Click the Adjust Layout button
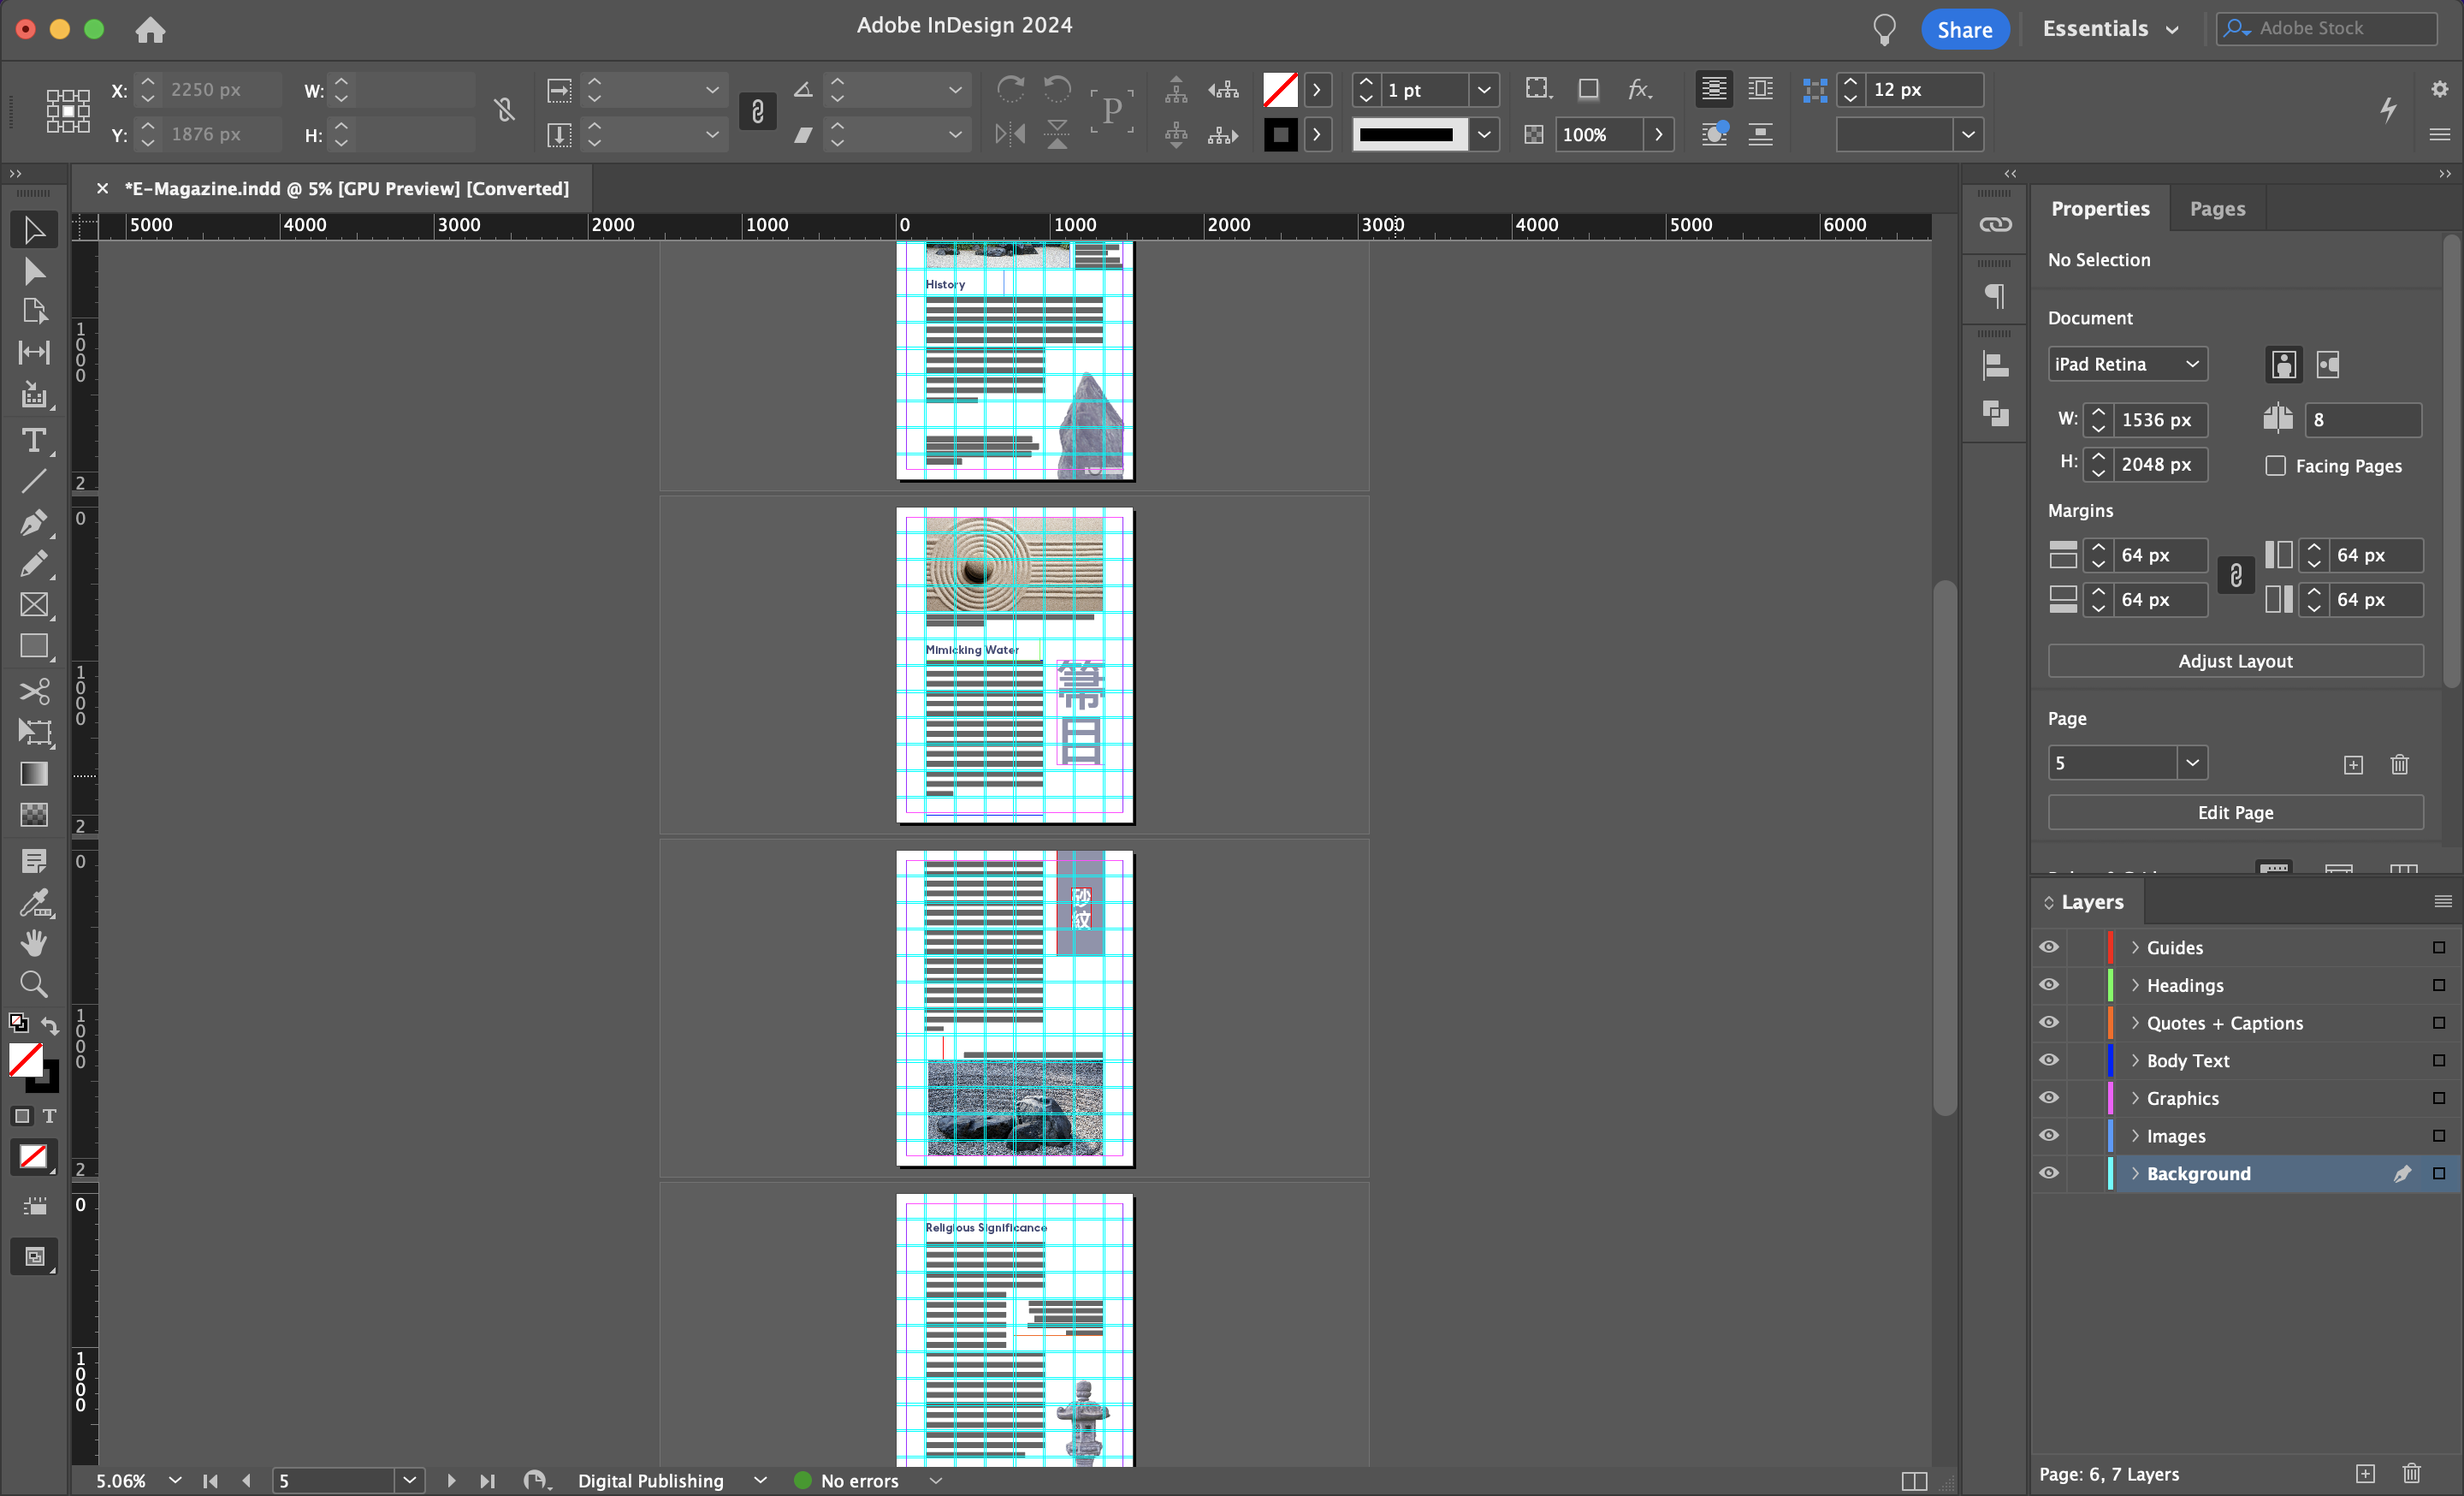The height and width of the screenshot is (1496, 2464). 2235,661
